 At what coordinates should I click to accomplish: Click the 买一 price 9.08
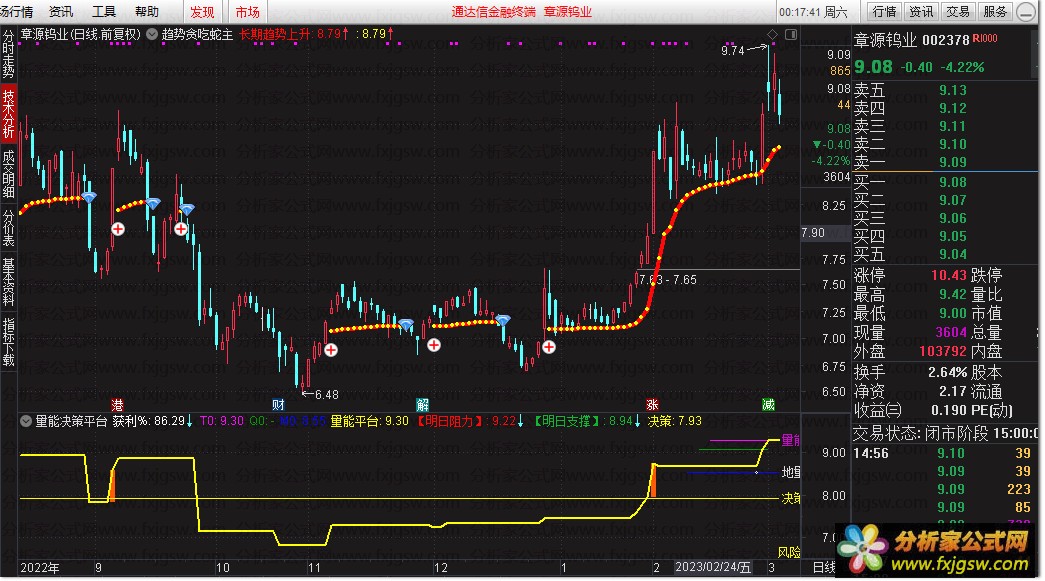(952, 182)
